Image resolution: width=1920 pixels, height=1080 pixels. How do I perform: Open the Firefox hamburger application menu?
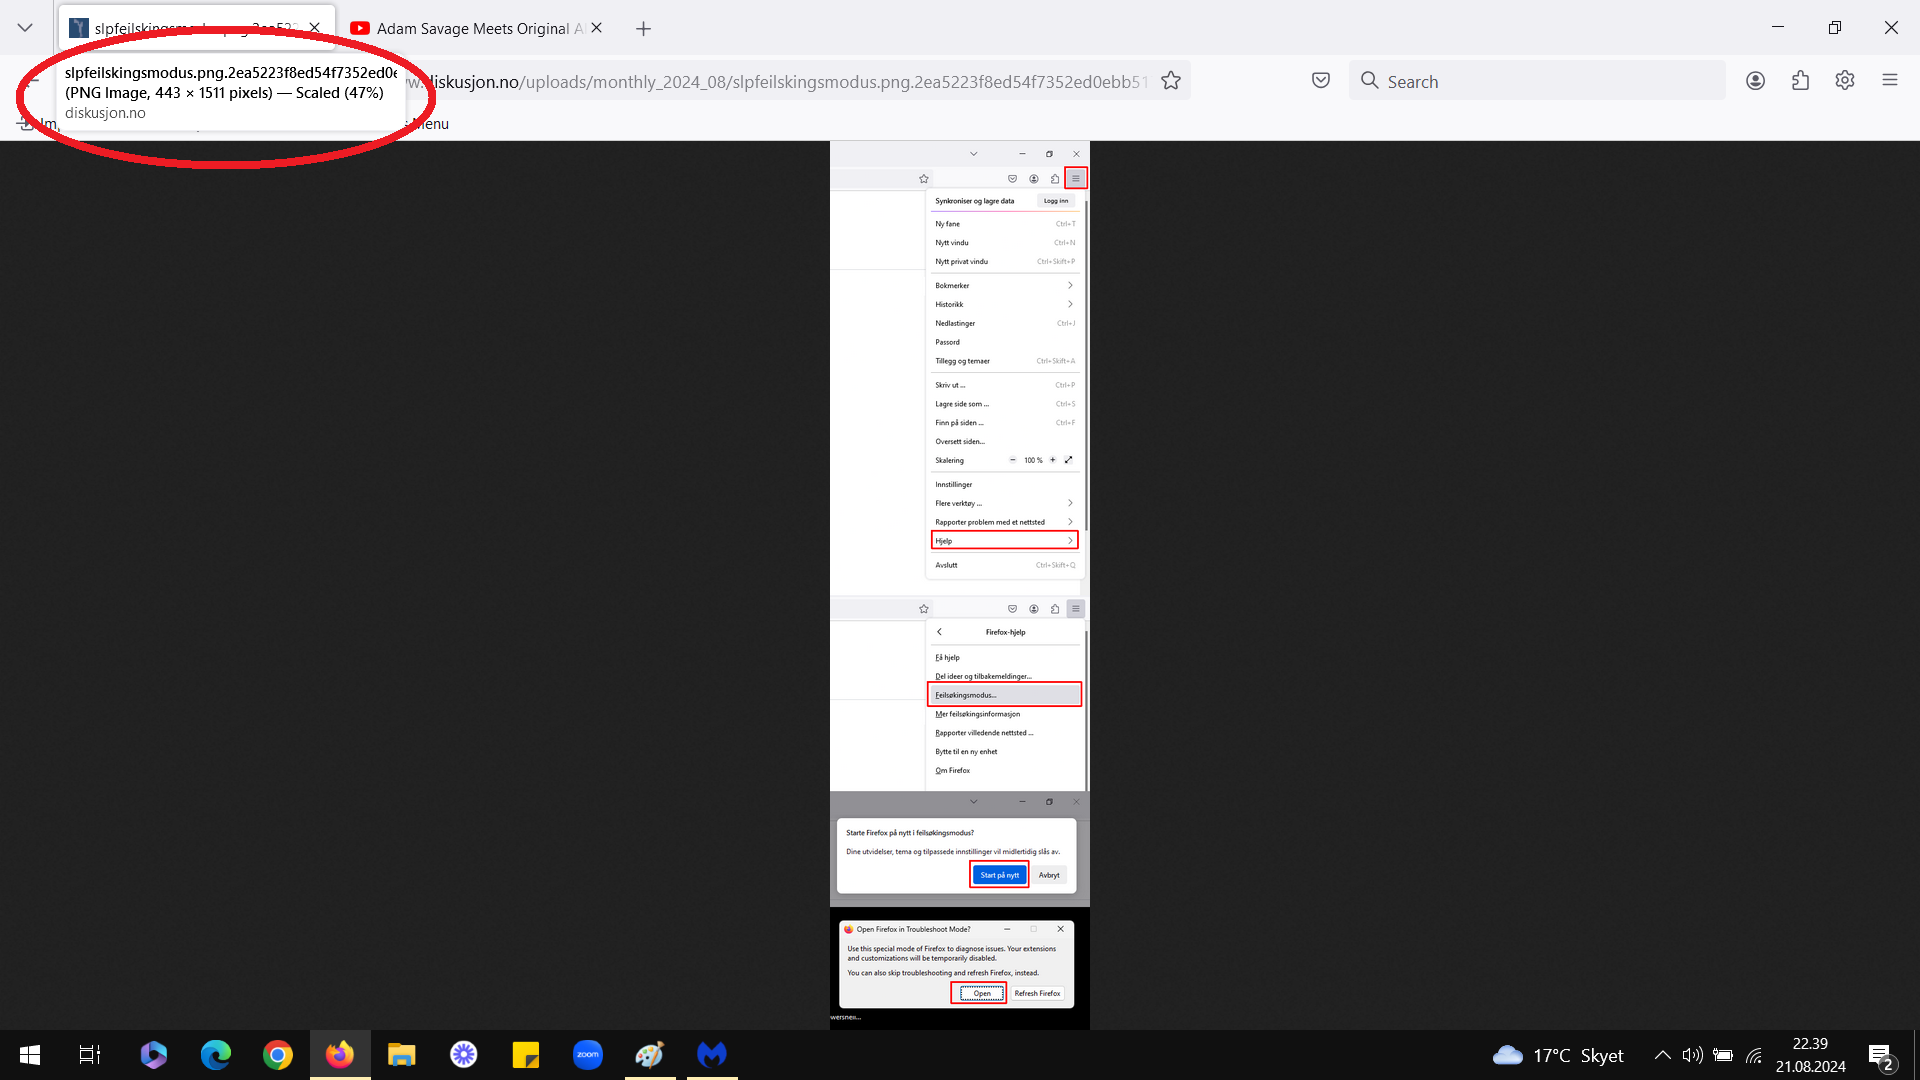1890,81
